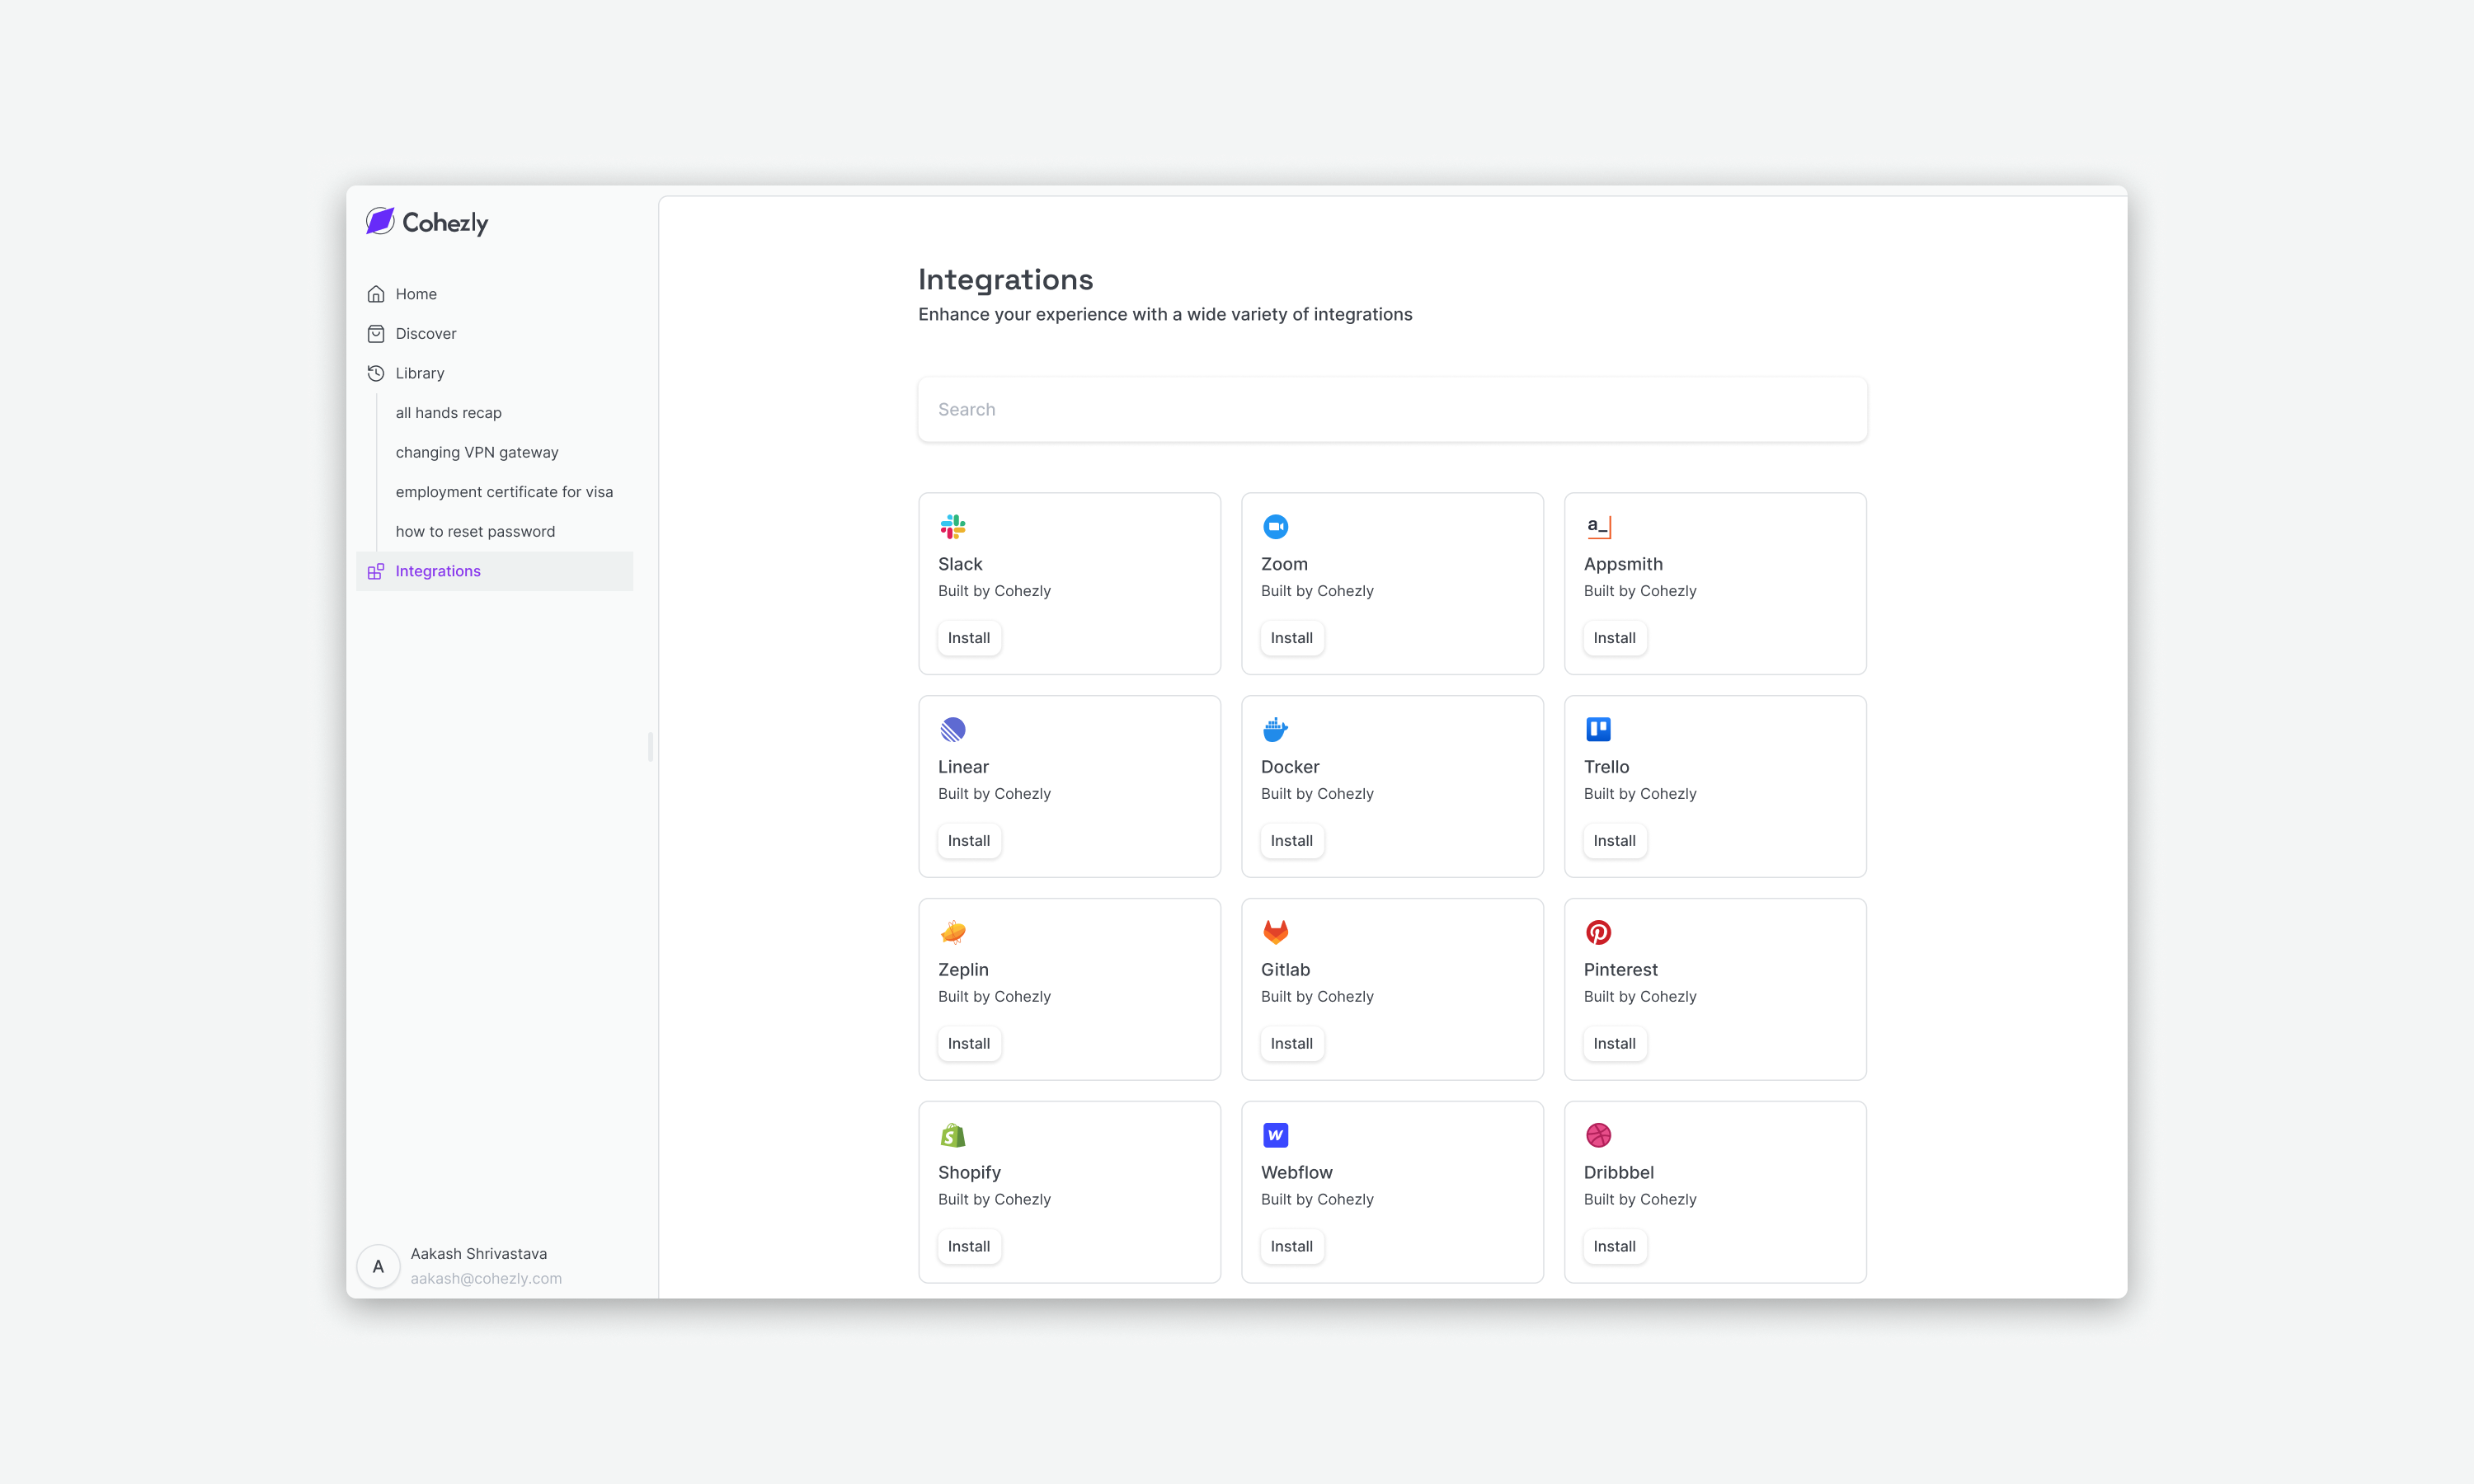Screen dimensions: 2474x1484
Task: Open the all hands recap note
Action: (x=448, y=412)
